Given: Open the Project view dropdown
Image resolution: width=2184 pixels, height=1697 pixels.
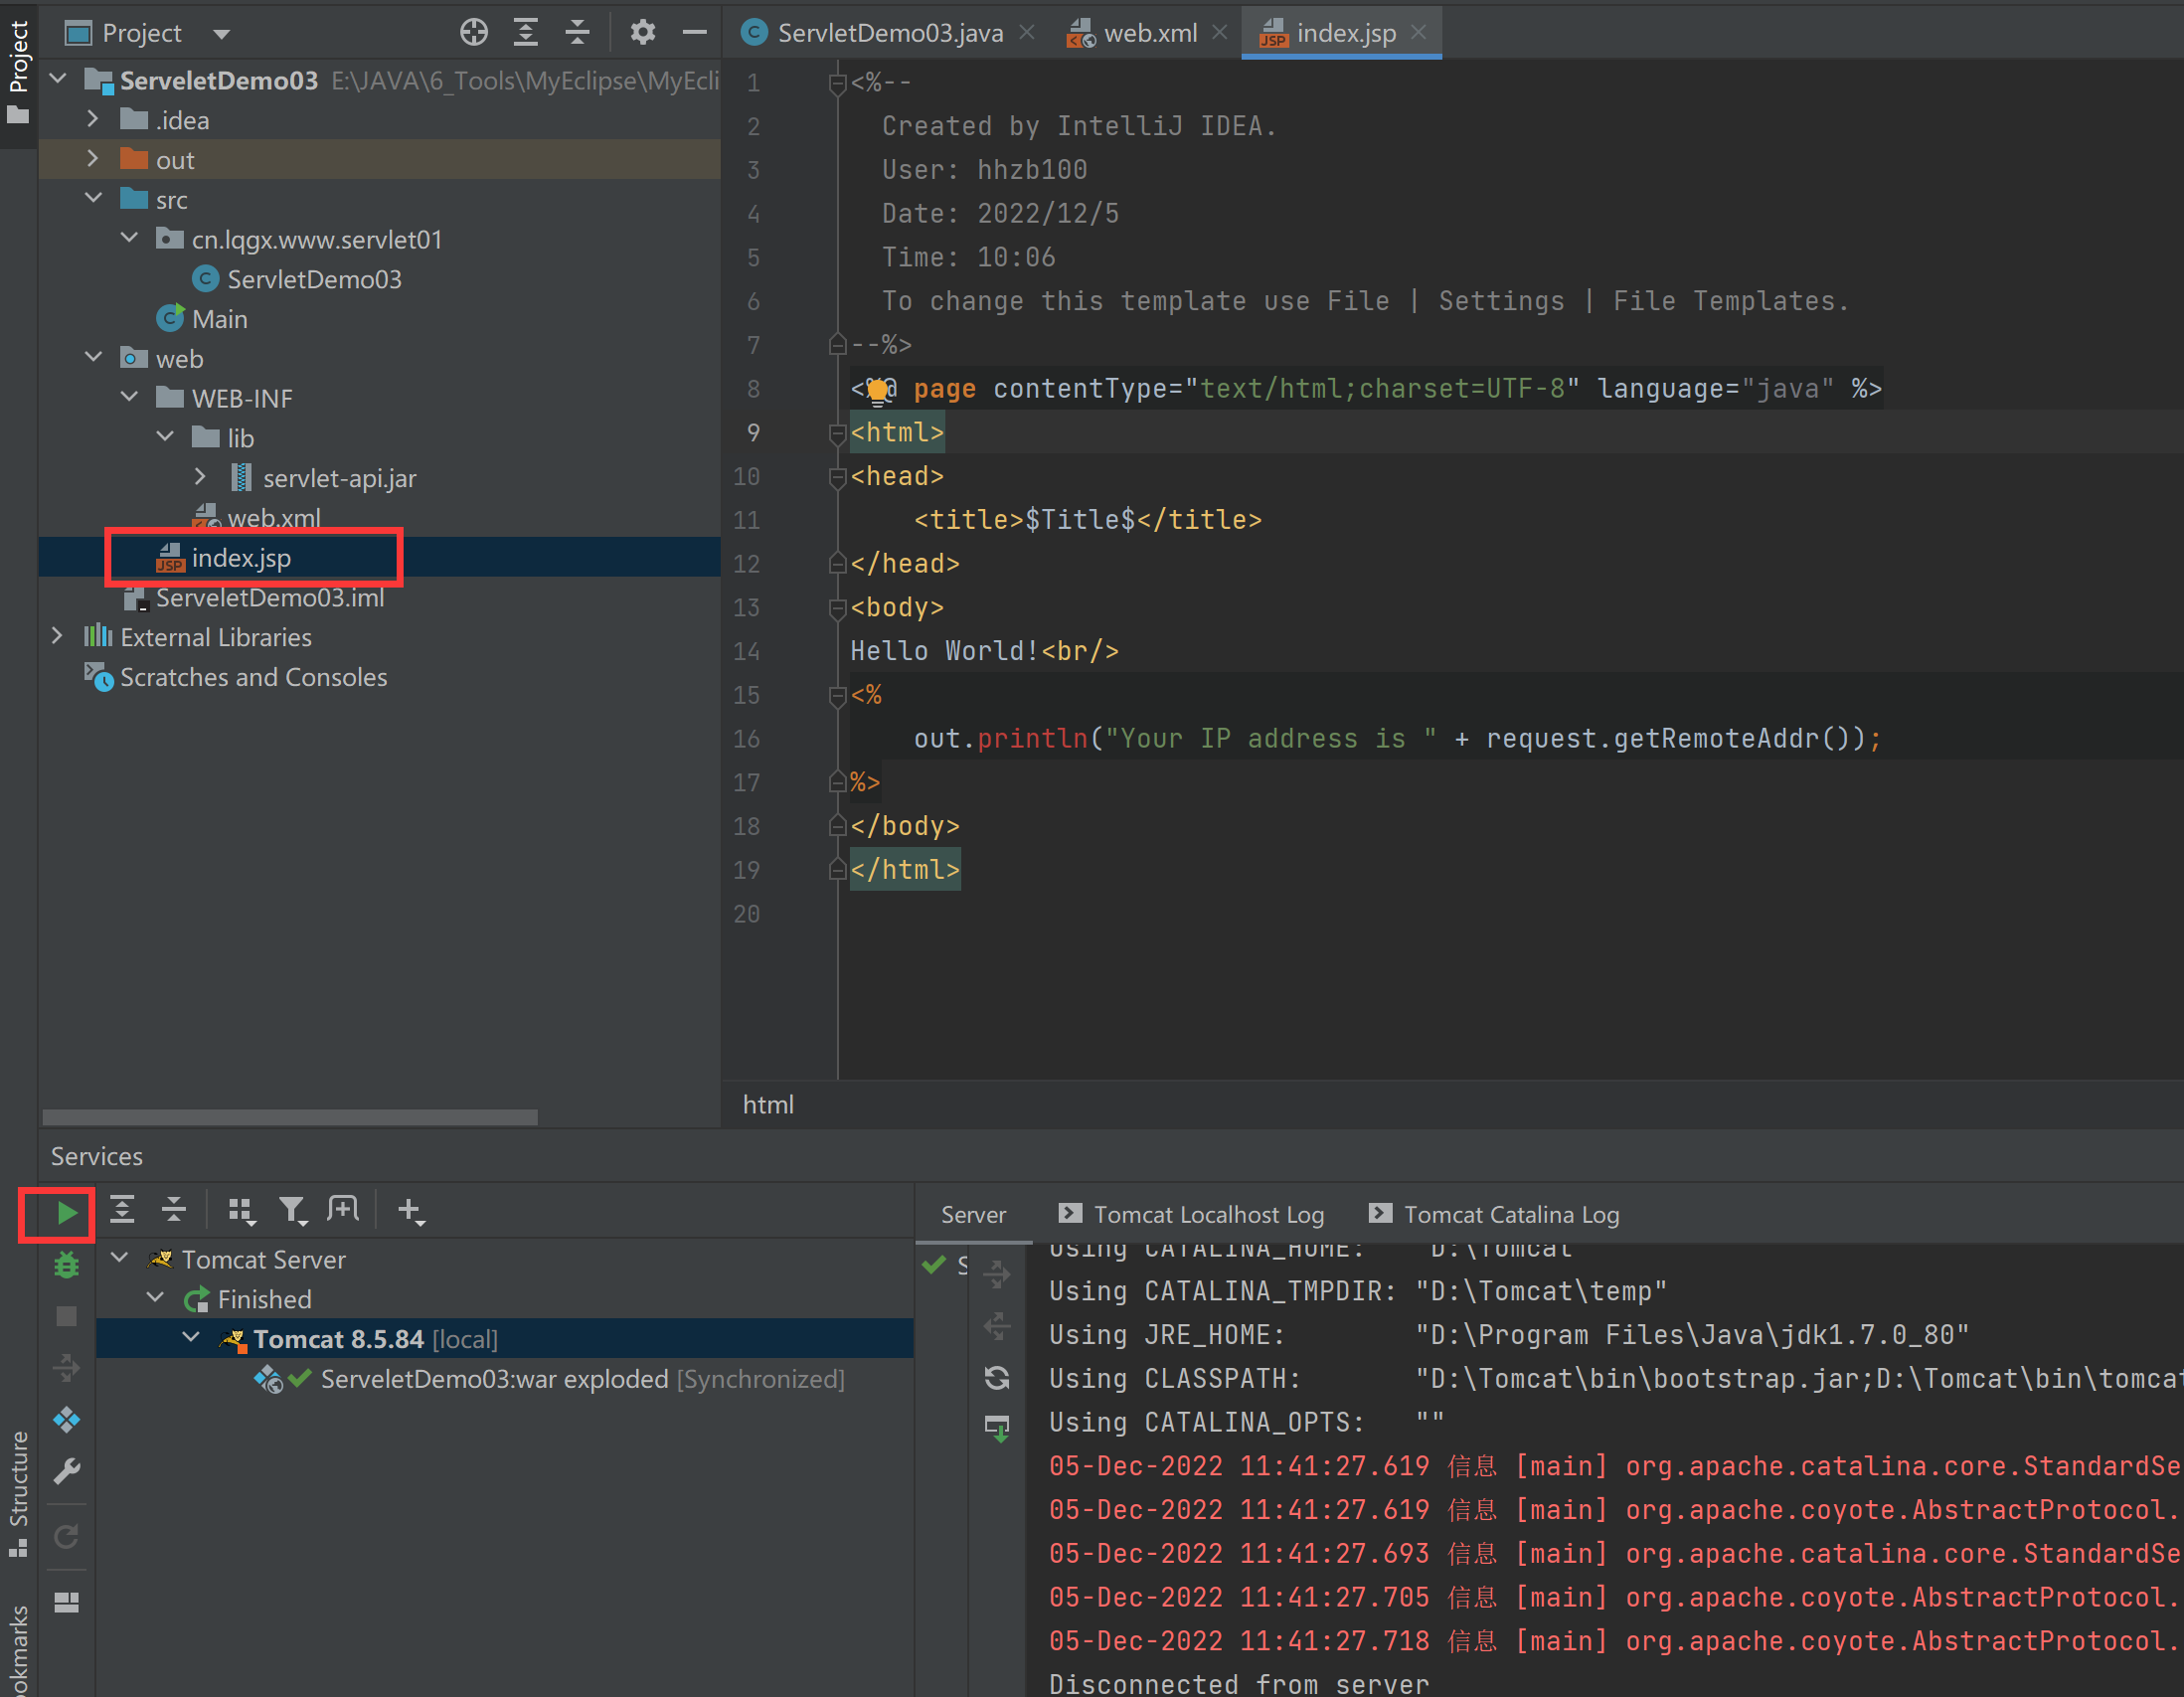Looking at the screenshot, I should (x=222, y=34).
